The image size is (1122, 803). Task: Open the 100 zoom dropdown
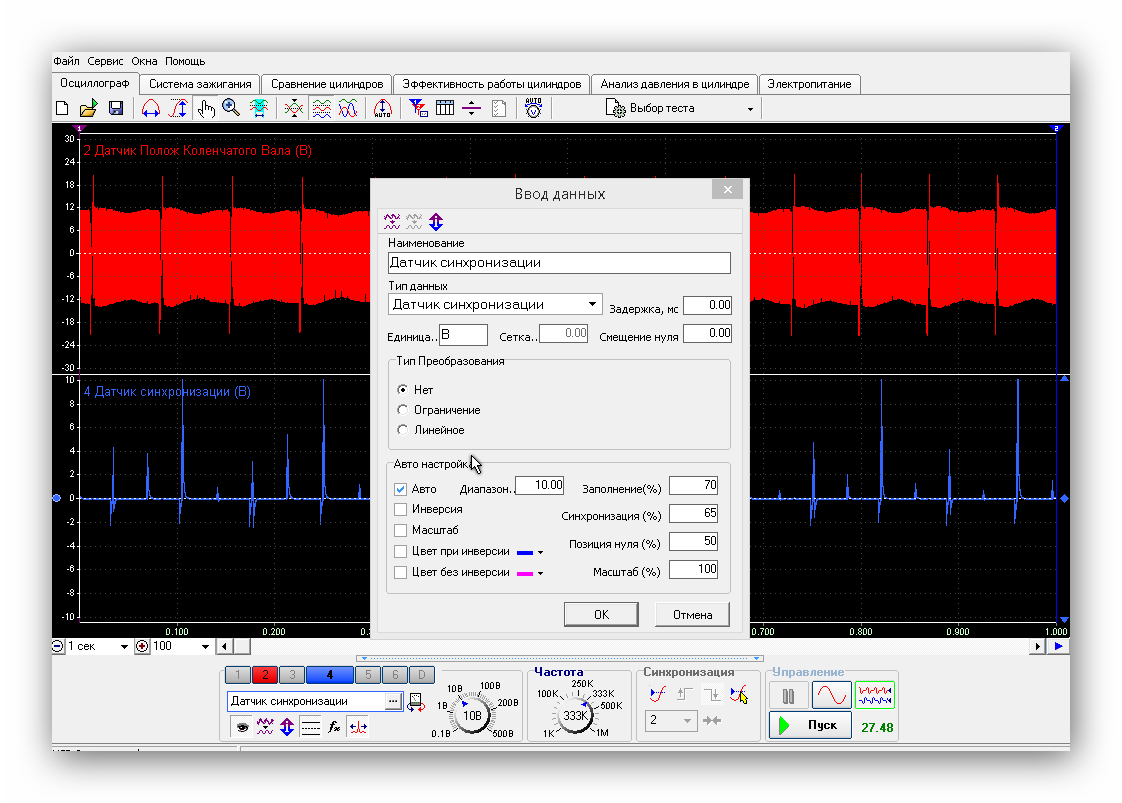205,646
